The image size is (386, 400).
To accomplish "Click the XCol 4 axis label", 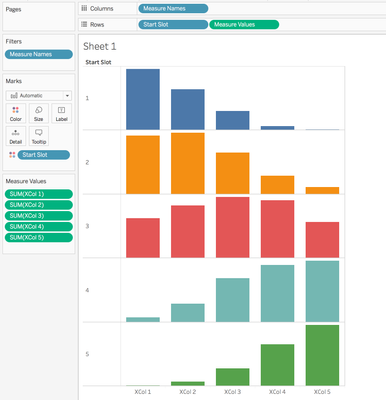I will (x=277, y=392).
